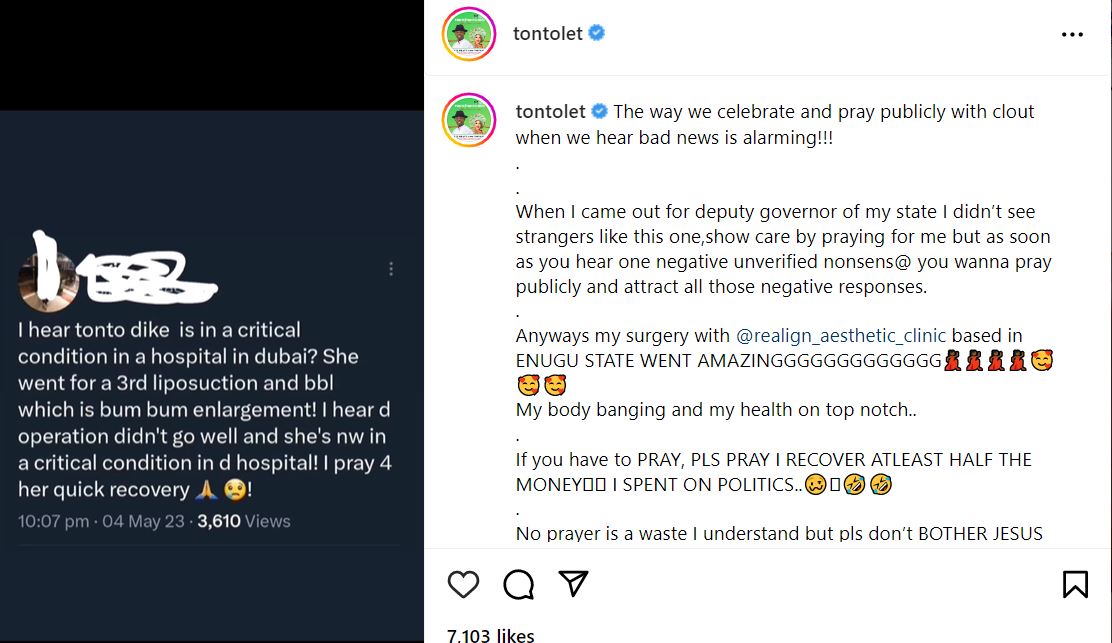Click the praying hands emoji in the tweet

(206, 490)
